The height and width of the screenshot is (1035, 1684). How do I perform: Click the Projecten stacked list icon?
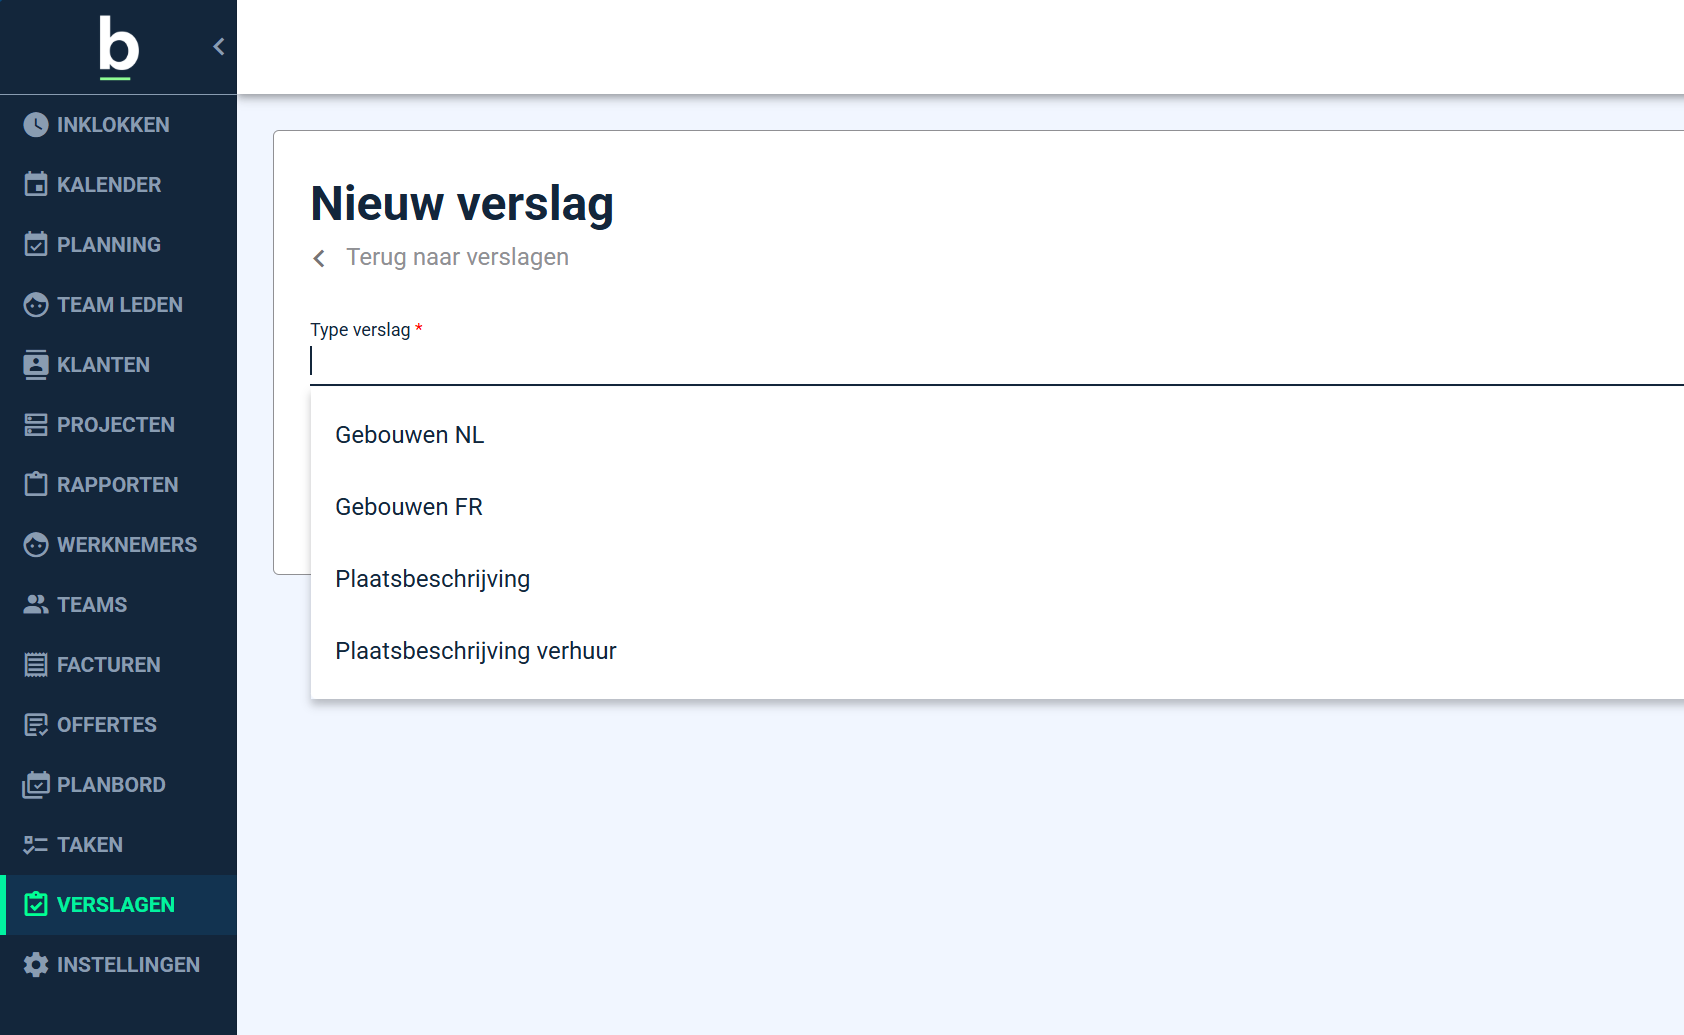pos(36,425)
